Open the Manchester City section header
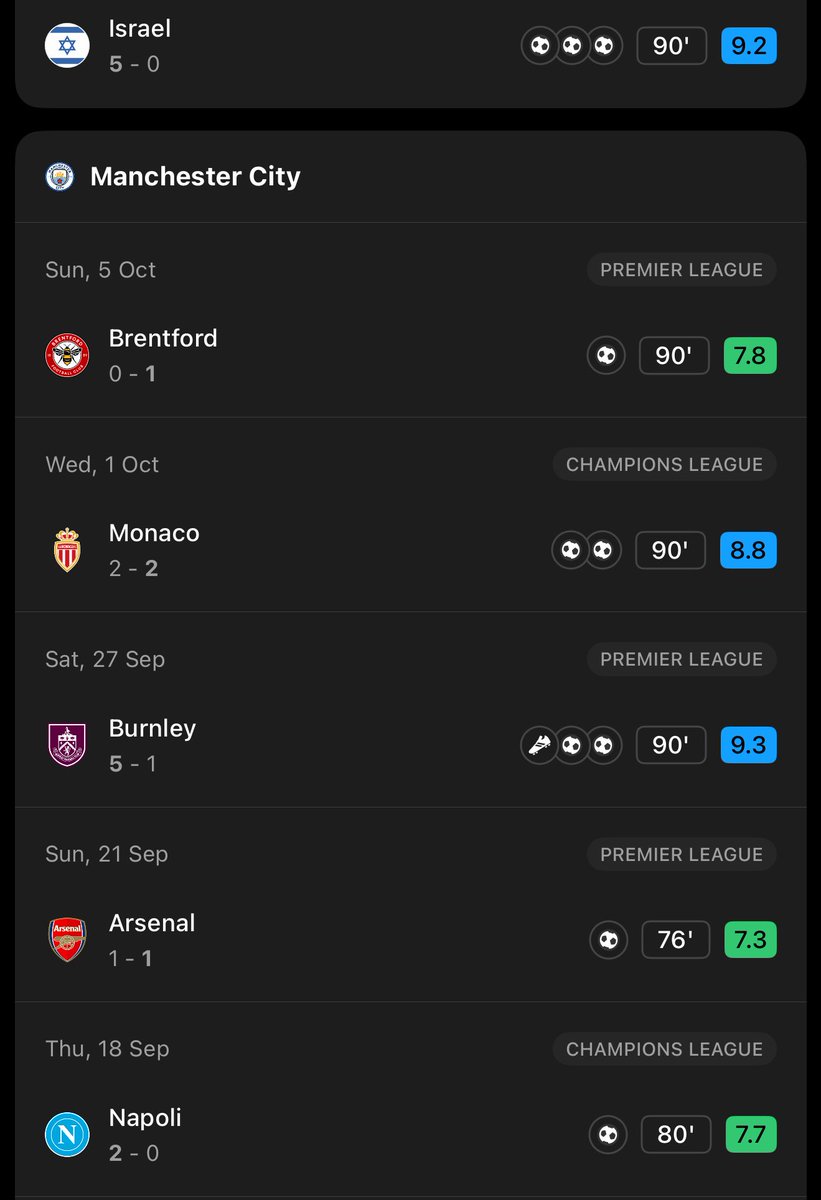 410,177
